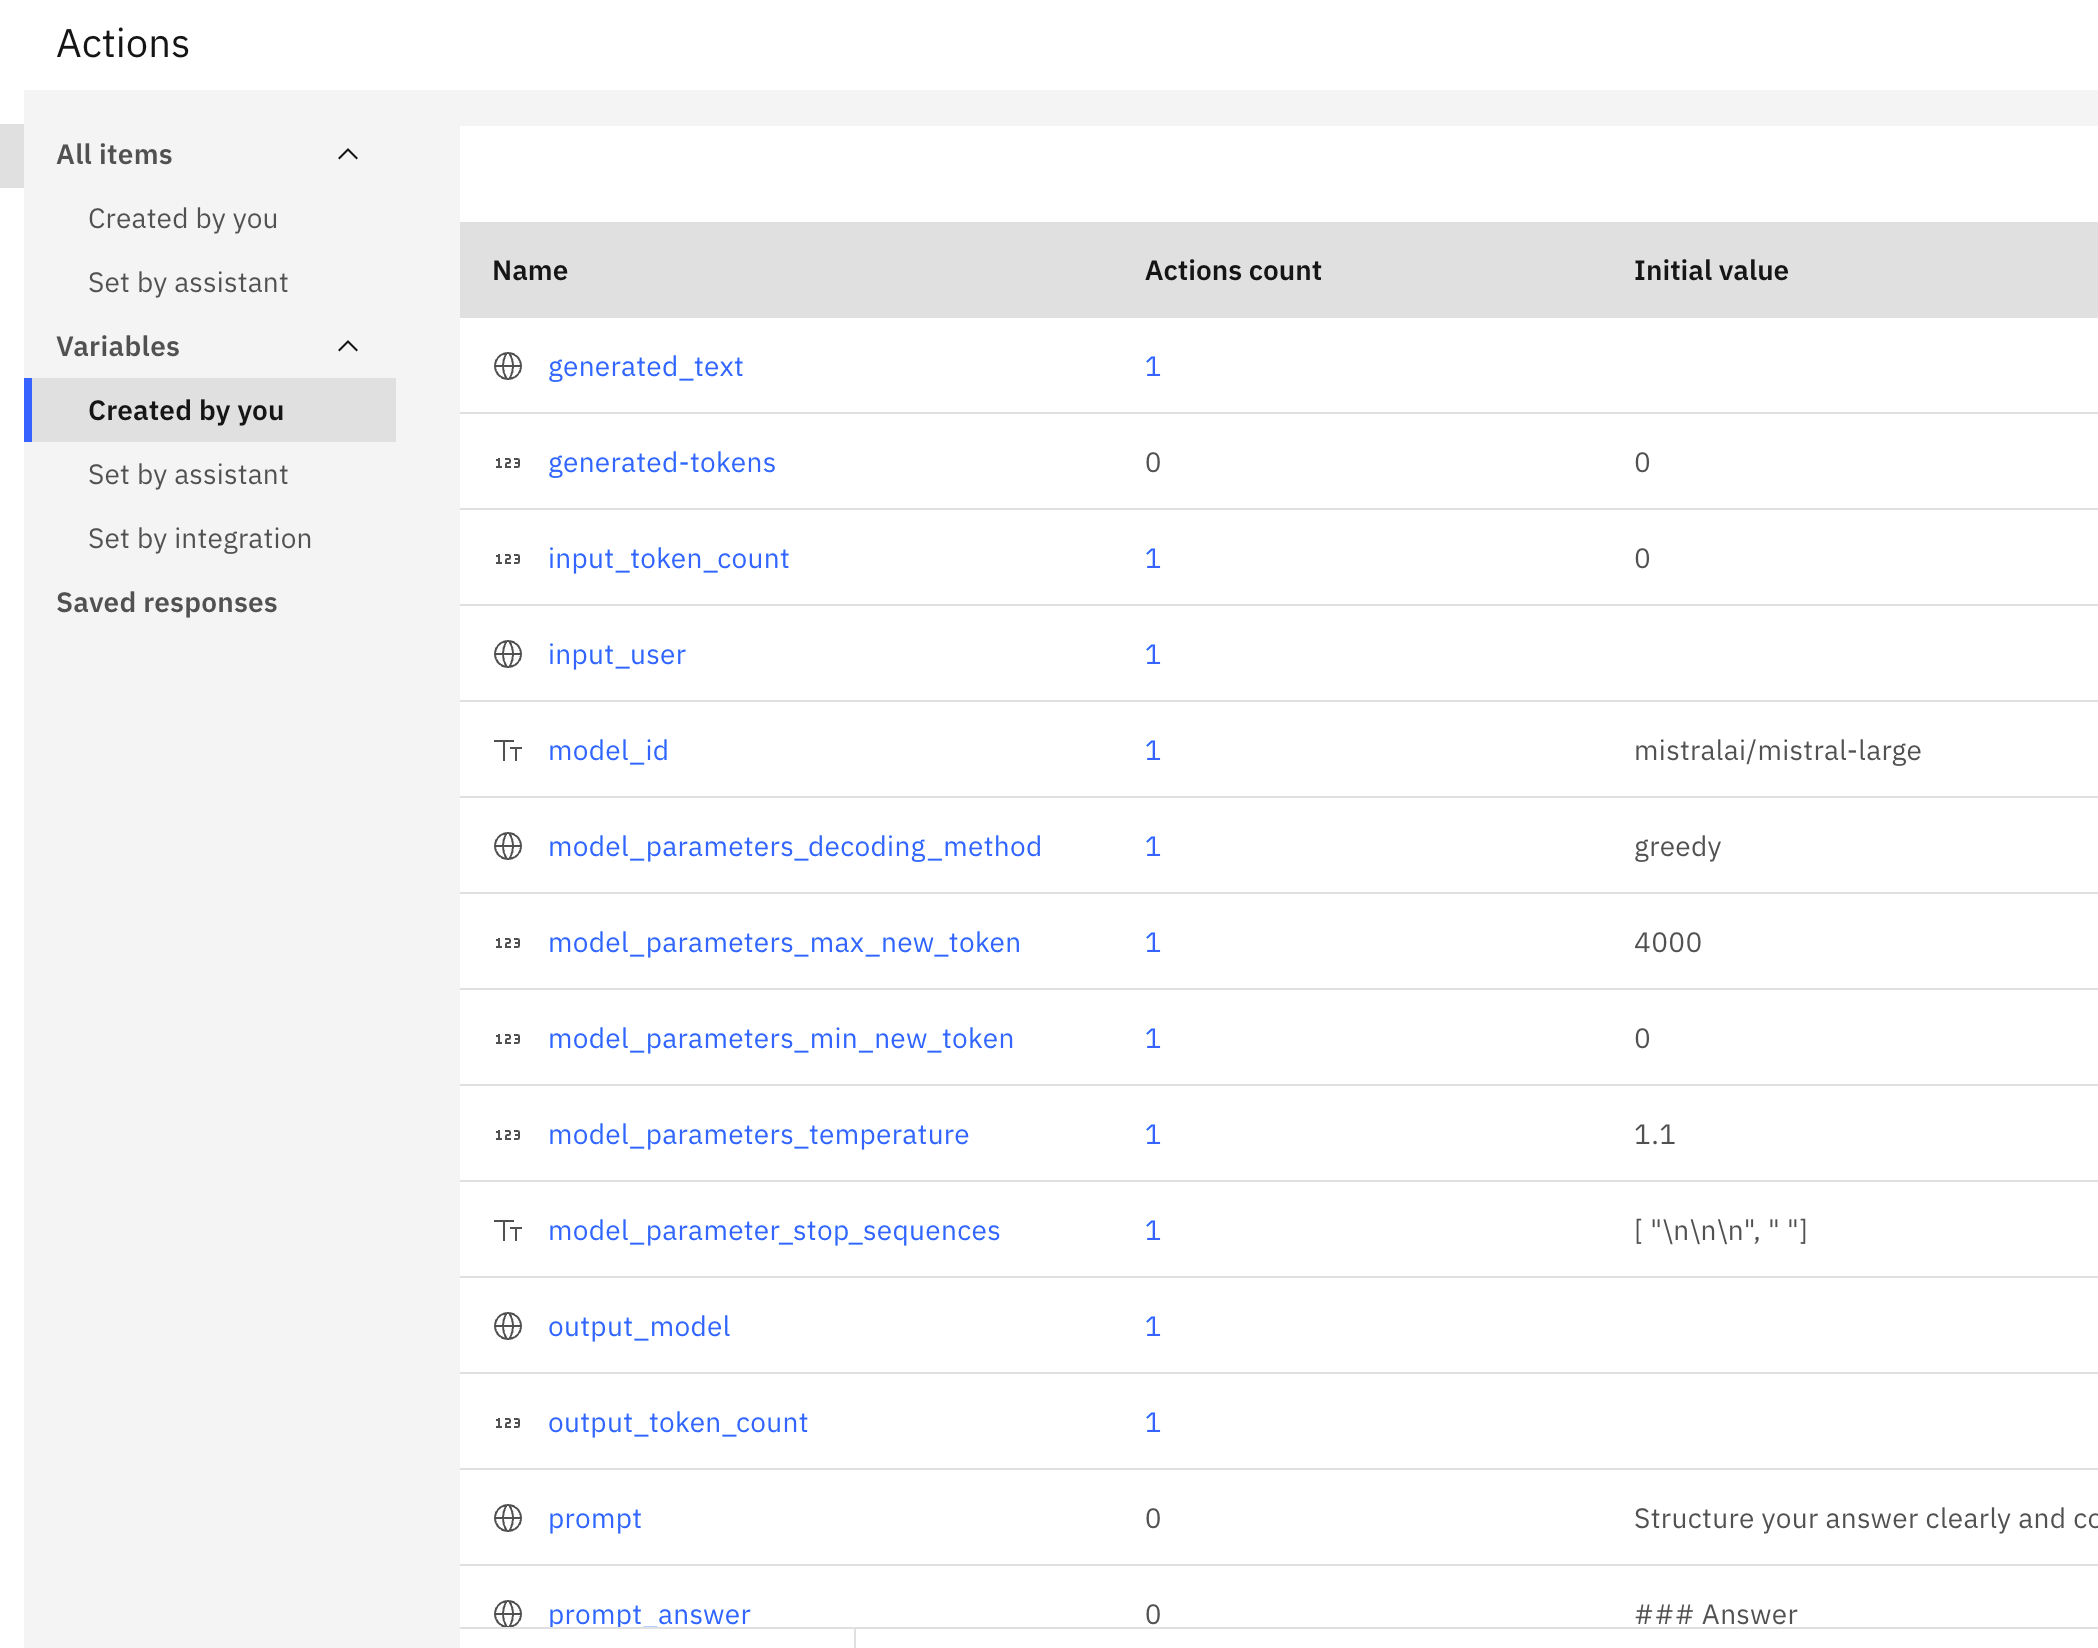Click the globe icon next to output_model
Image resolution: width=2098 pixels, height=1648 pixels.
click(508, 1327)
